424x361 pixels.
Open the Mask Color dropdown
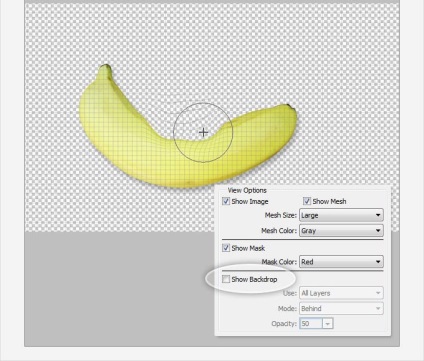coord(341,262)
